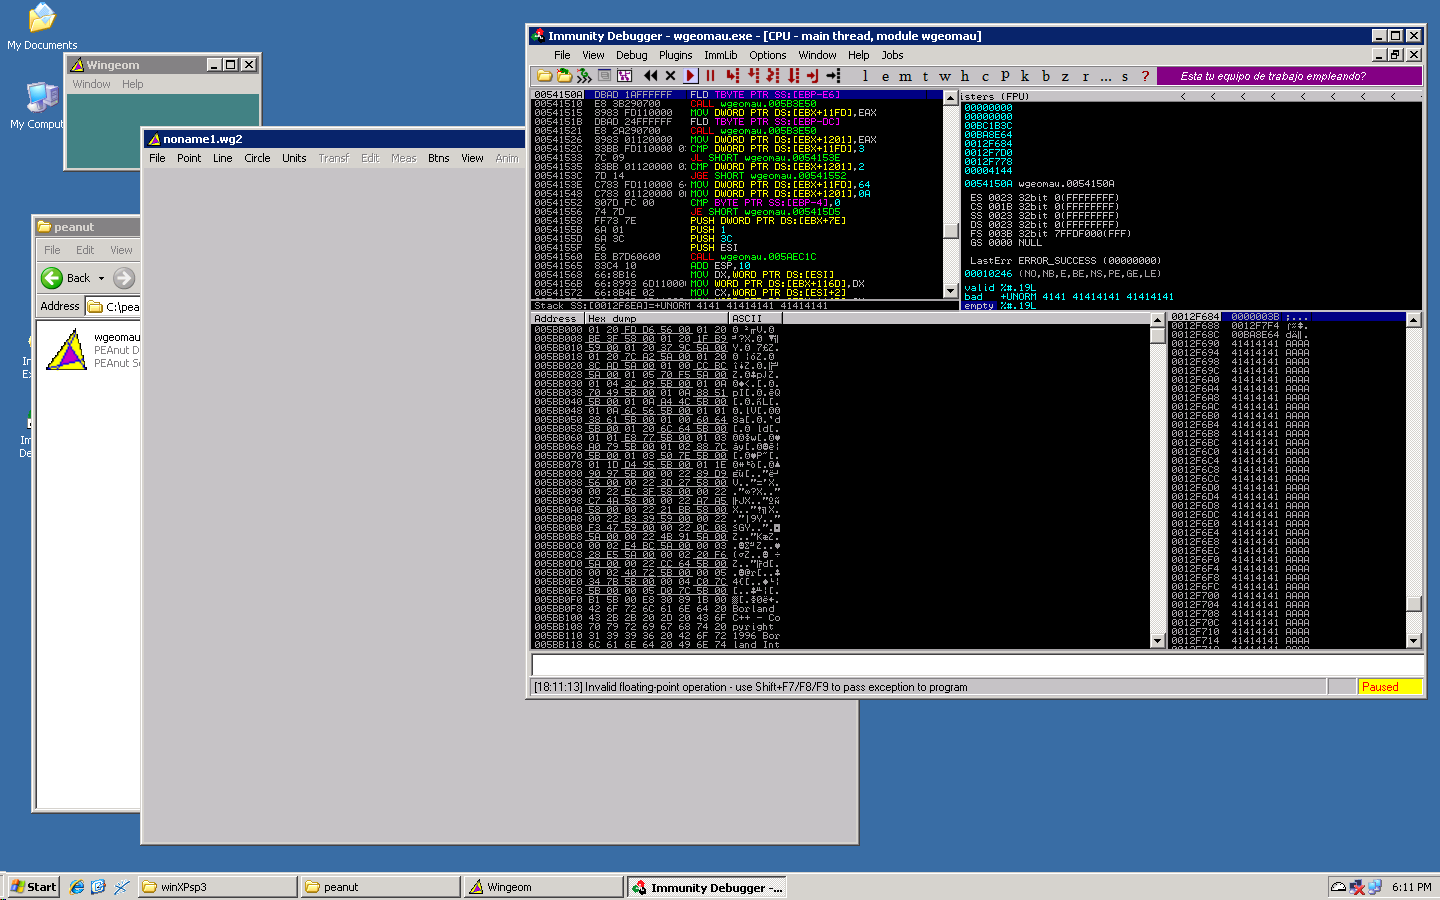Click the down arrow of the disassembly scrollbar
The width and height of the screenshot is (1440, 900).
point(950,291)
